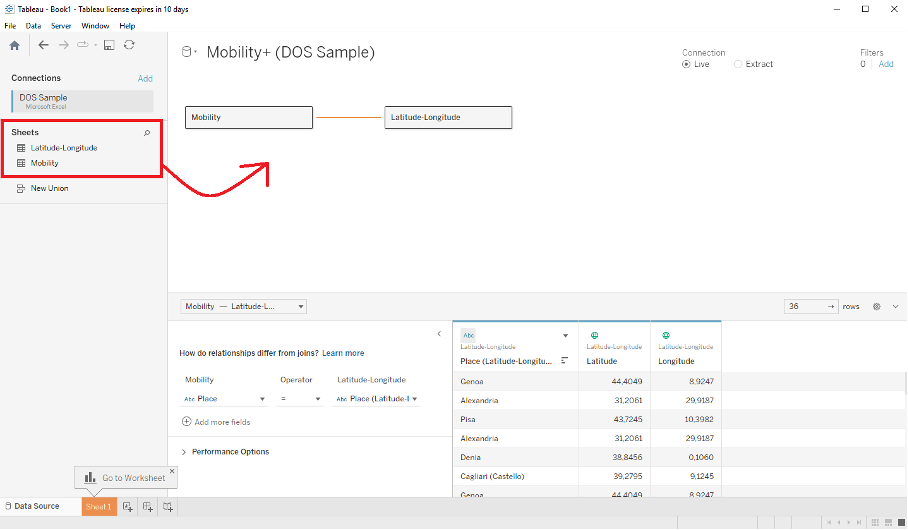This screenshot has width=908, height=530.
Task: Open the toolbar redo options dropdown arrow
Action: [x=96, y=45]
